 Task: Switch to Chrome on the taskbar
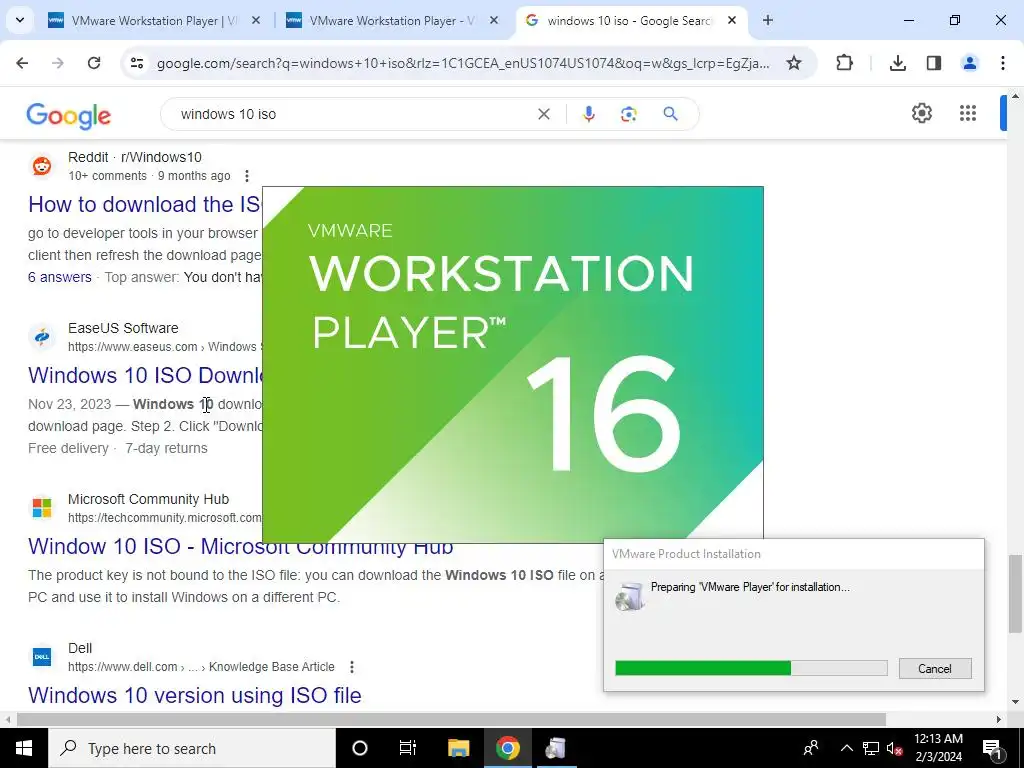coord(507,748)
